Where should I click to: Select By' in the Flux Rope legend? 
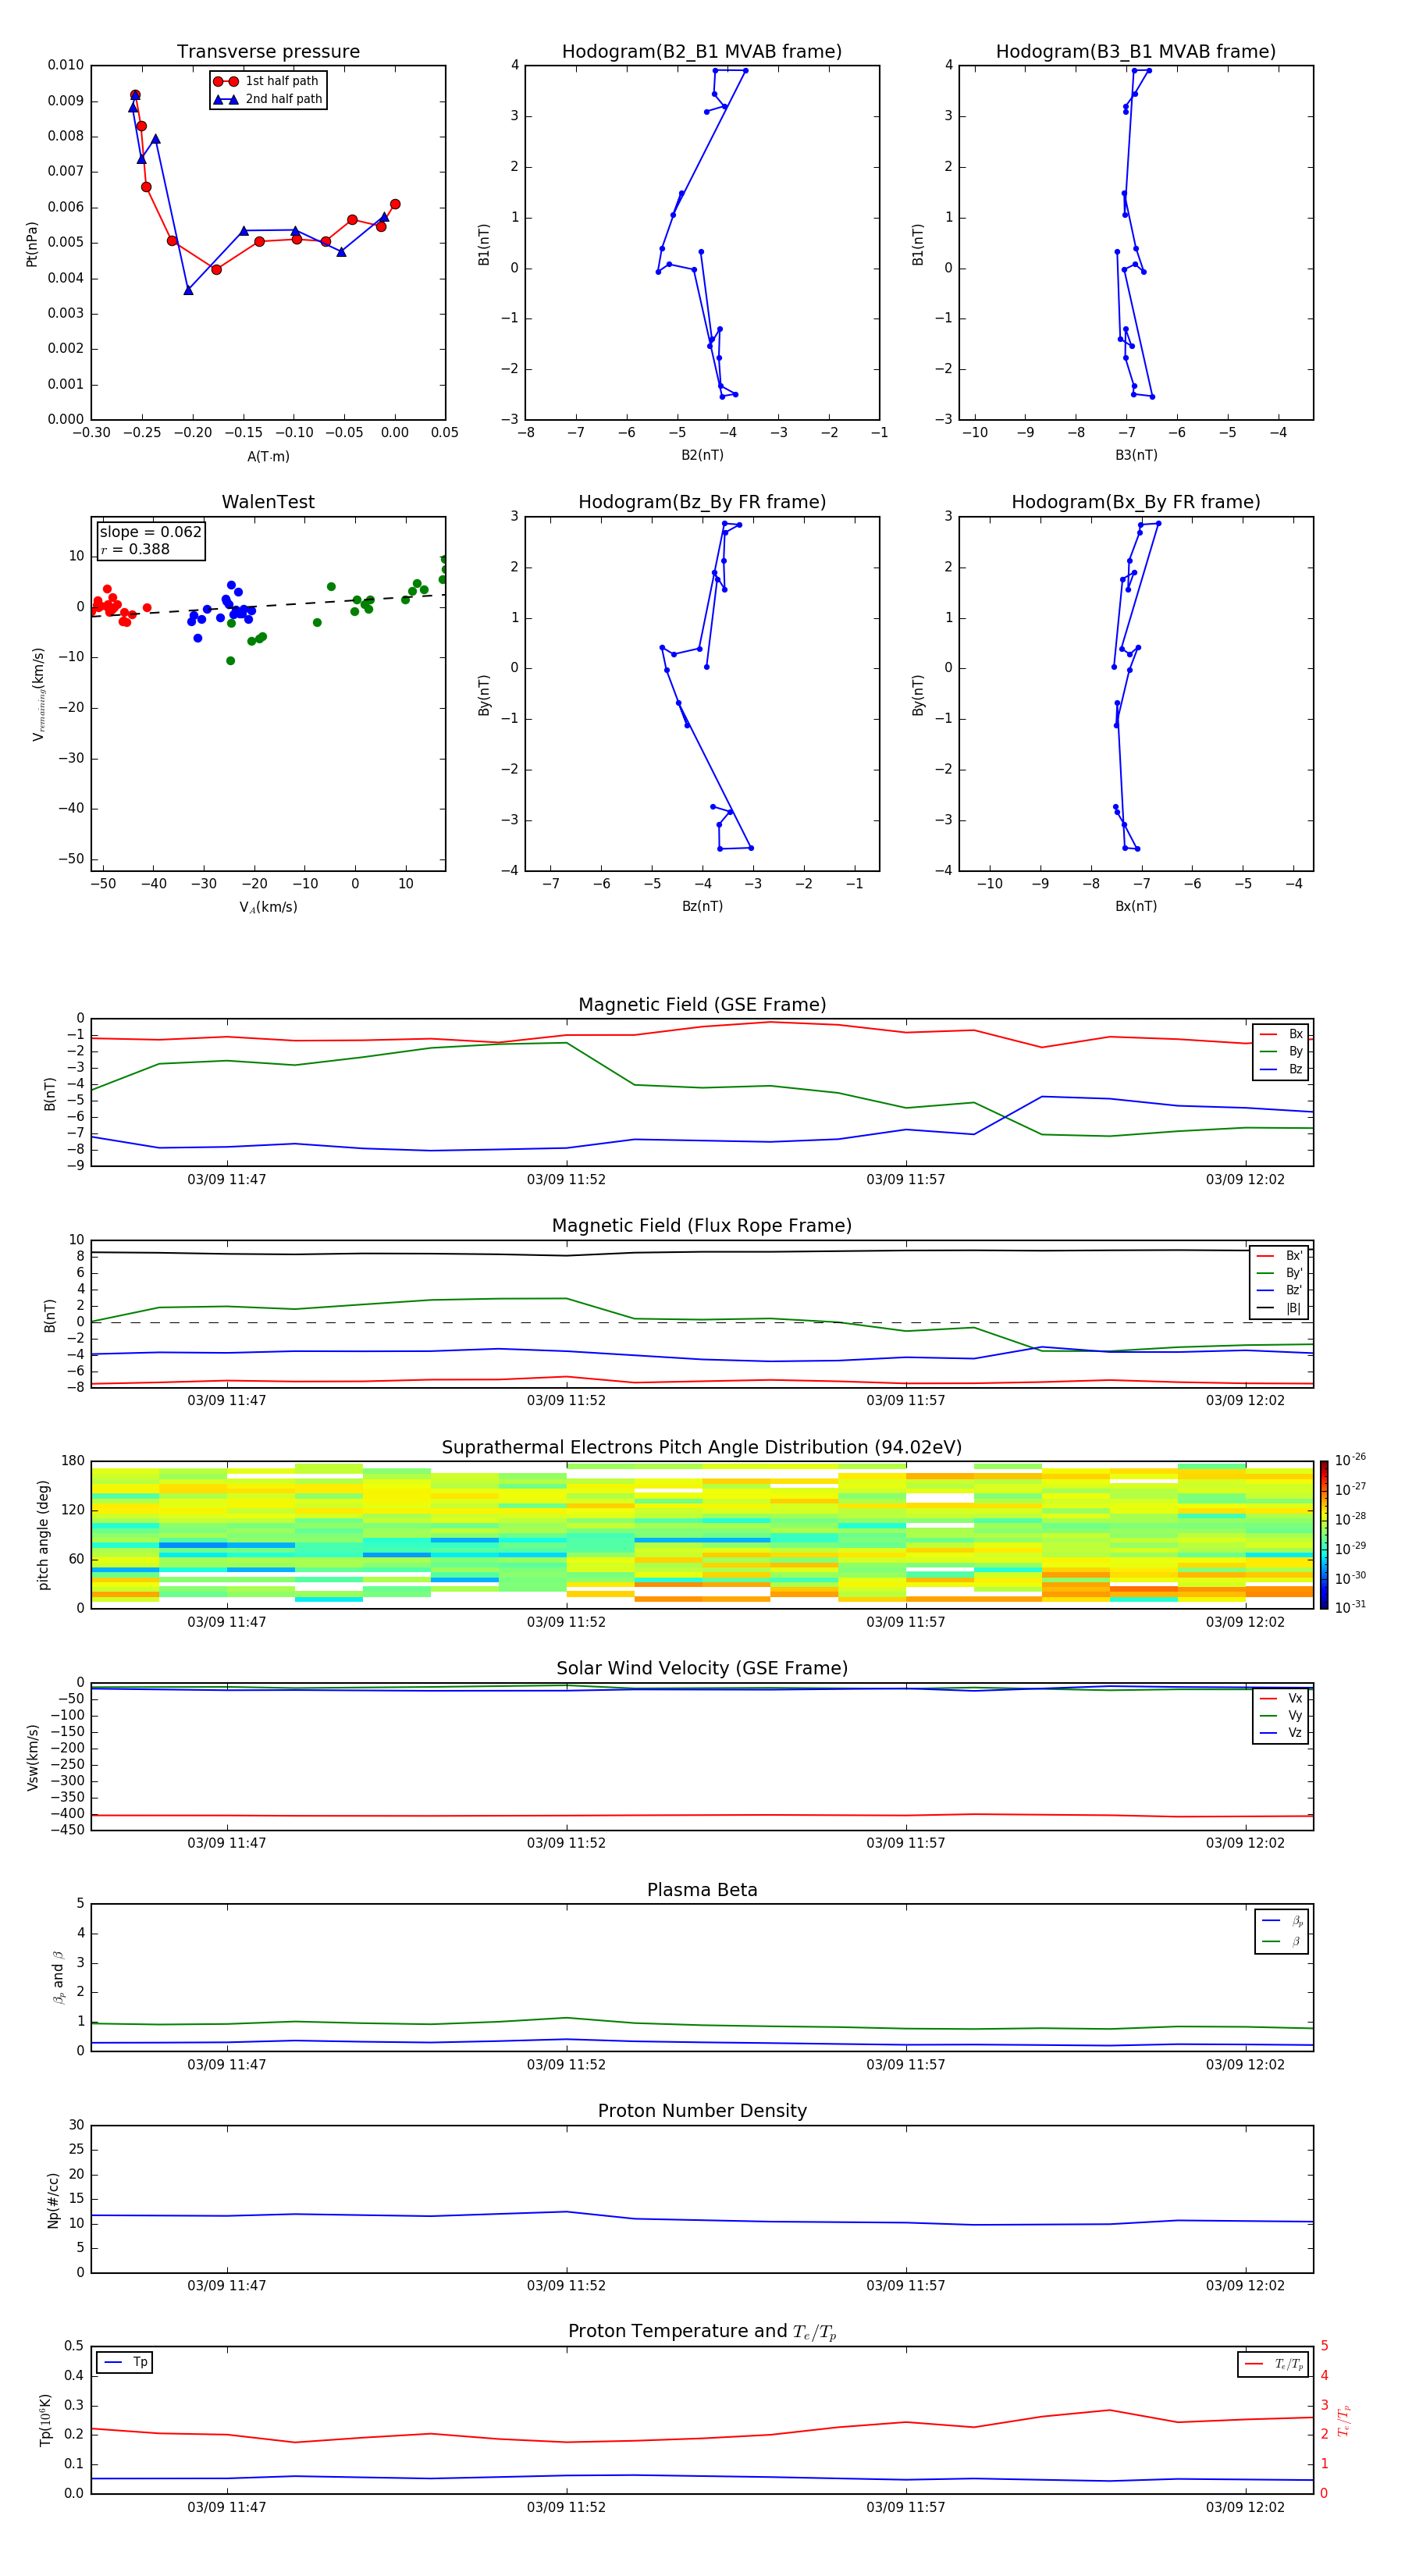click(x=1279, y=1273)
